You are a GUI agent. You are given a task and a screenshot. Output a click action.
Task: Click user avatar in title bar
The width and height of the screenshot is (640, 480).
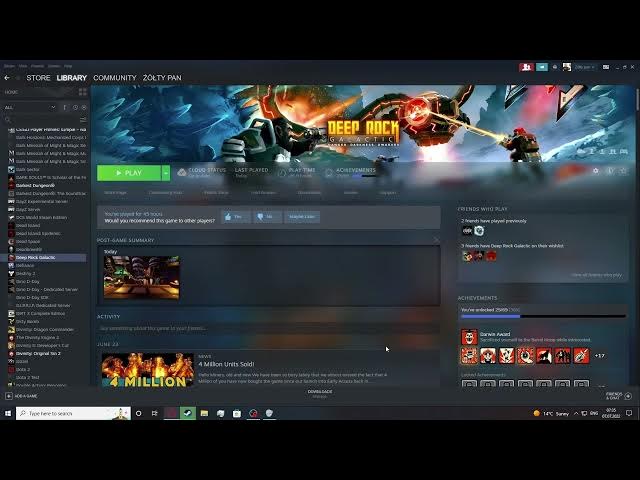coord(567,67)
